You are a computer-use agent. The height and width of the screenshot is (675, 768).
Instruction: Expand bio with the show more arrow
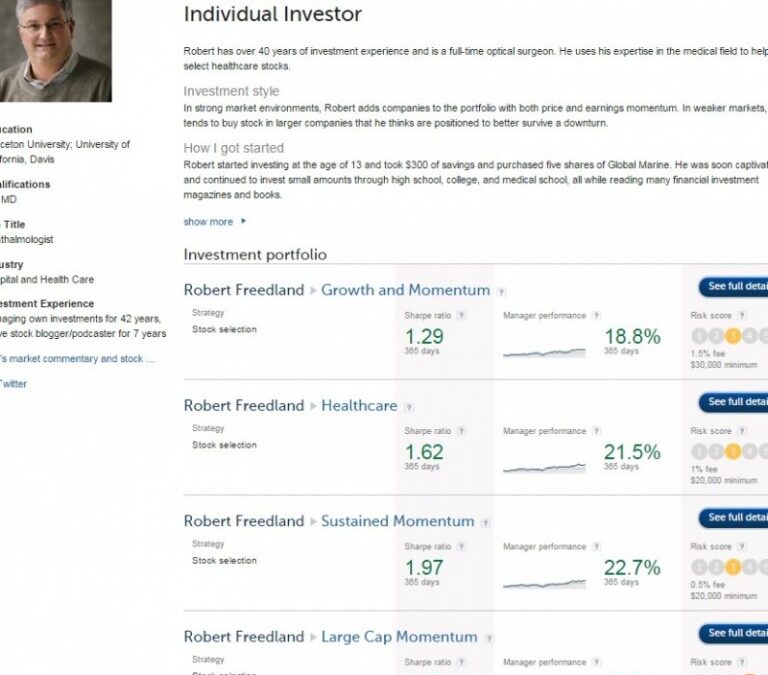click(243, 222)
